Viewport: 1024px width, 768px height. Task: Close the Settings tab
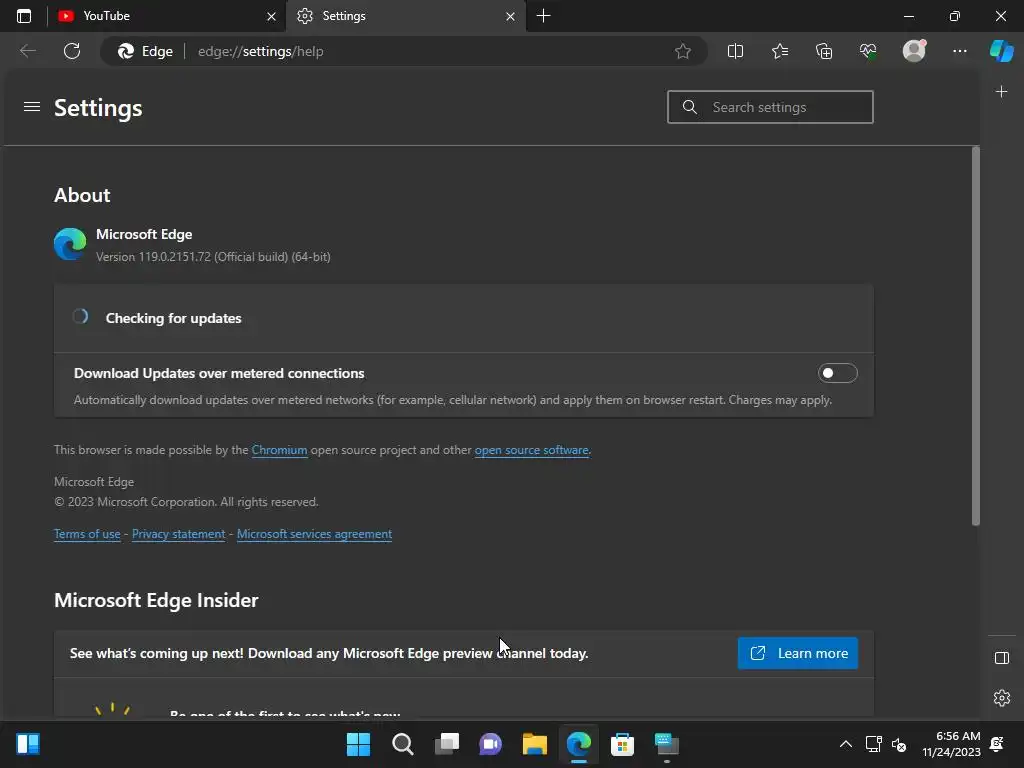tap(510, 16)
